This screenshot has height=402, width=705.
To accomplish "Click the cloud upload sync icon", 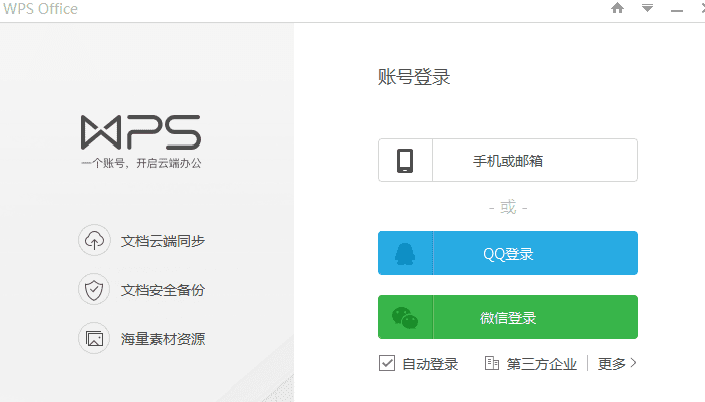I will tap(94, 241).
